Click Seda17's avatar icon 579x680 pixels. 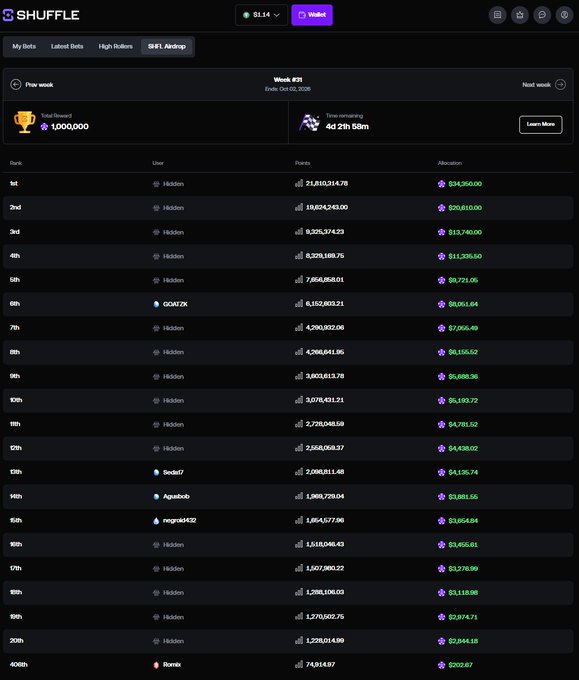(x=156, y=472)
